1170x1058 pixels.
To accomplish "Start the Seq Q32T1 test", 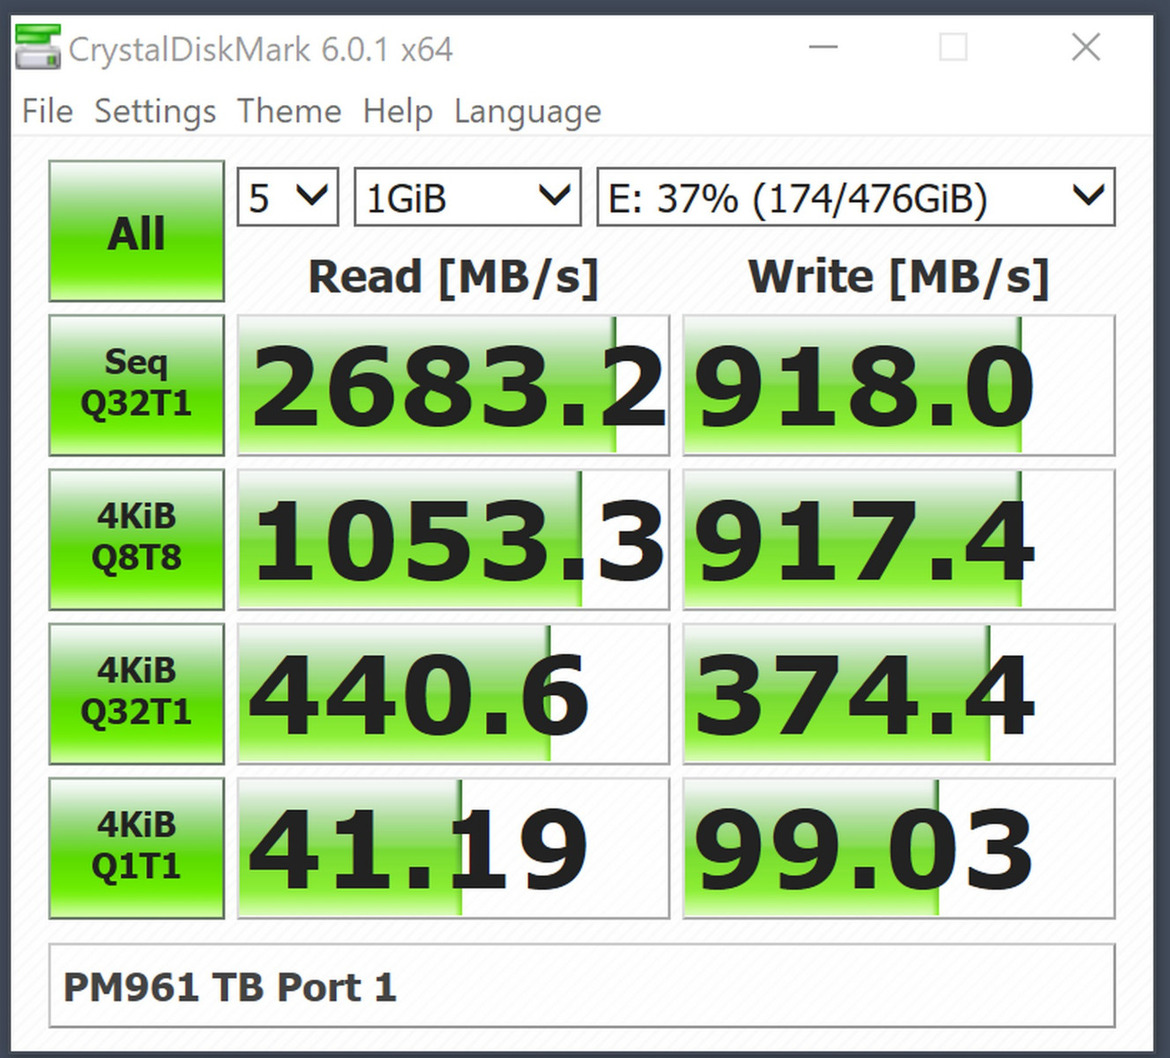I will 137,385.
